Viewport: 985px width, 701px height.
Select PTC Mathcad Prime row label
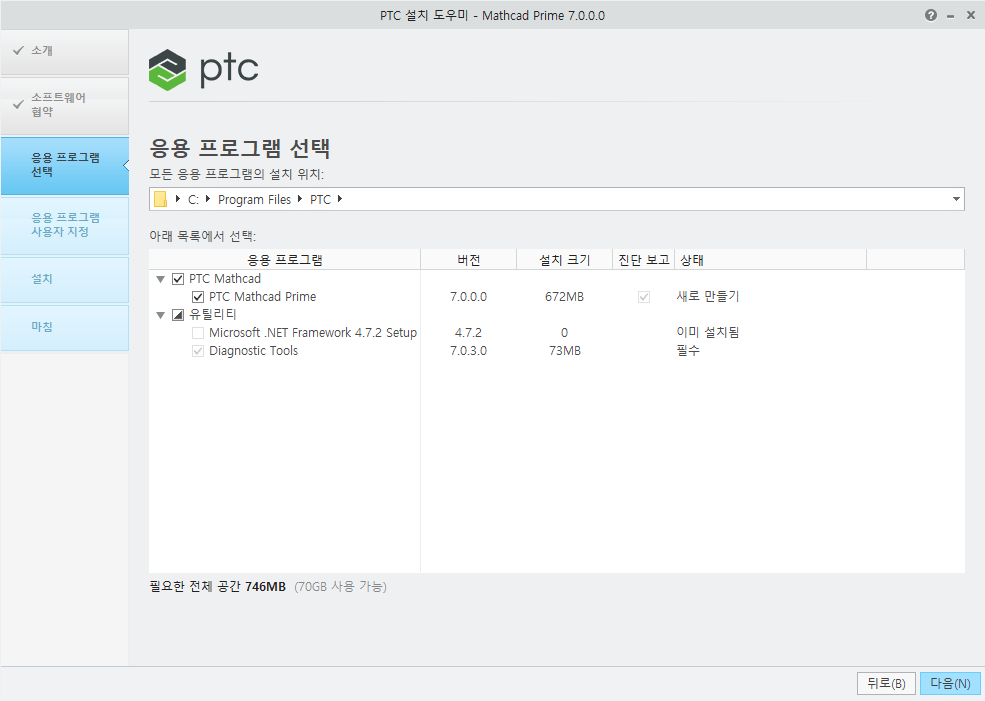click(263, 297)
